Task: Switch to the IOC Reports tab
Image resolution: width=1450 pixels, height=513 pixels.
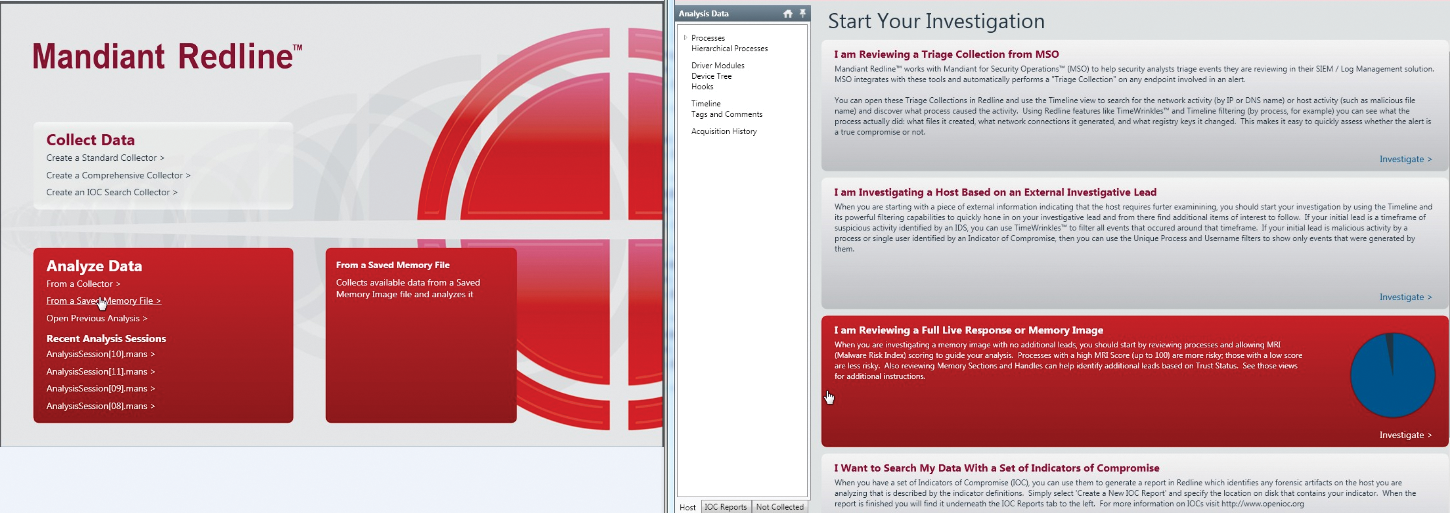Action: (x=725, y=506)
